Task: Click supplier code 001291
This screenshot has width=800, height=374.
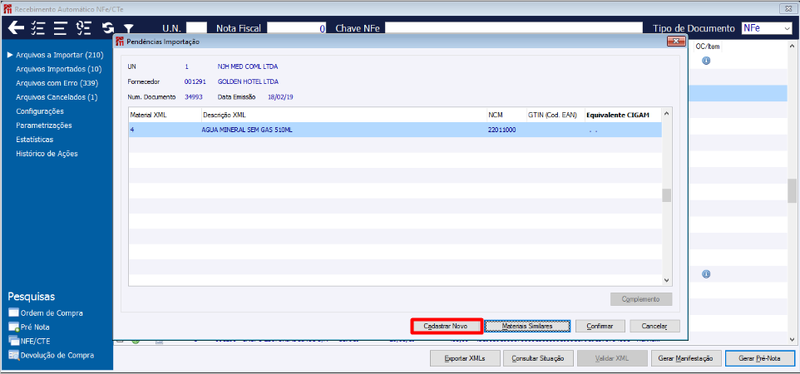Action: click(194, 82)
